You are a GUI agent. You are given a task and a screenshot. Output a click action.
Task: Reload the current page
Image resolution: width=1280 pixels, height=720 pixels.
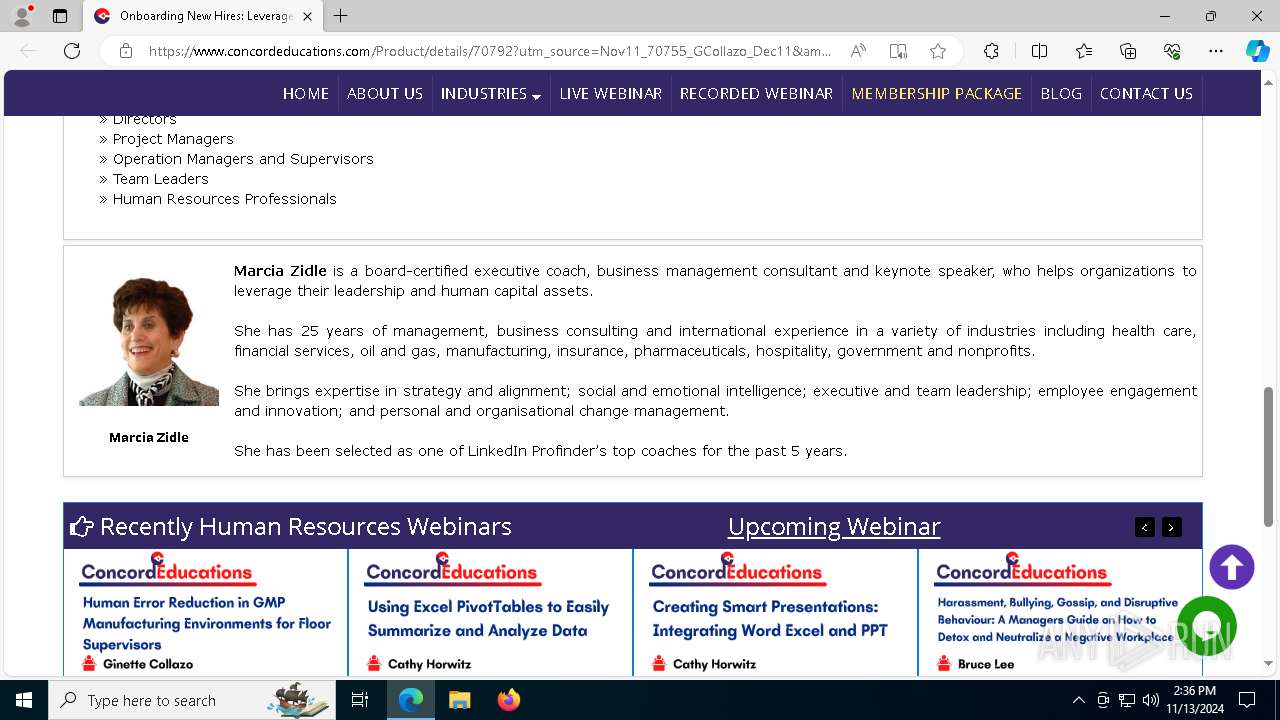[x=72, y=51]
